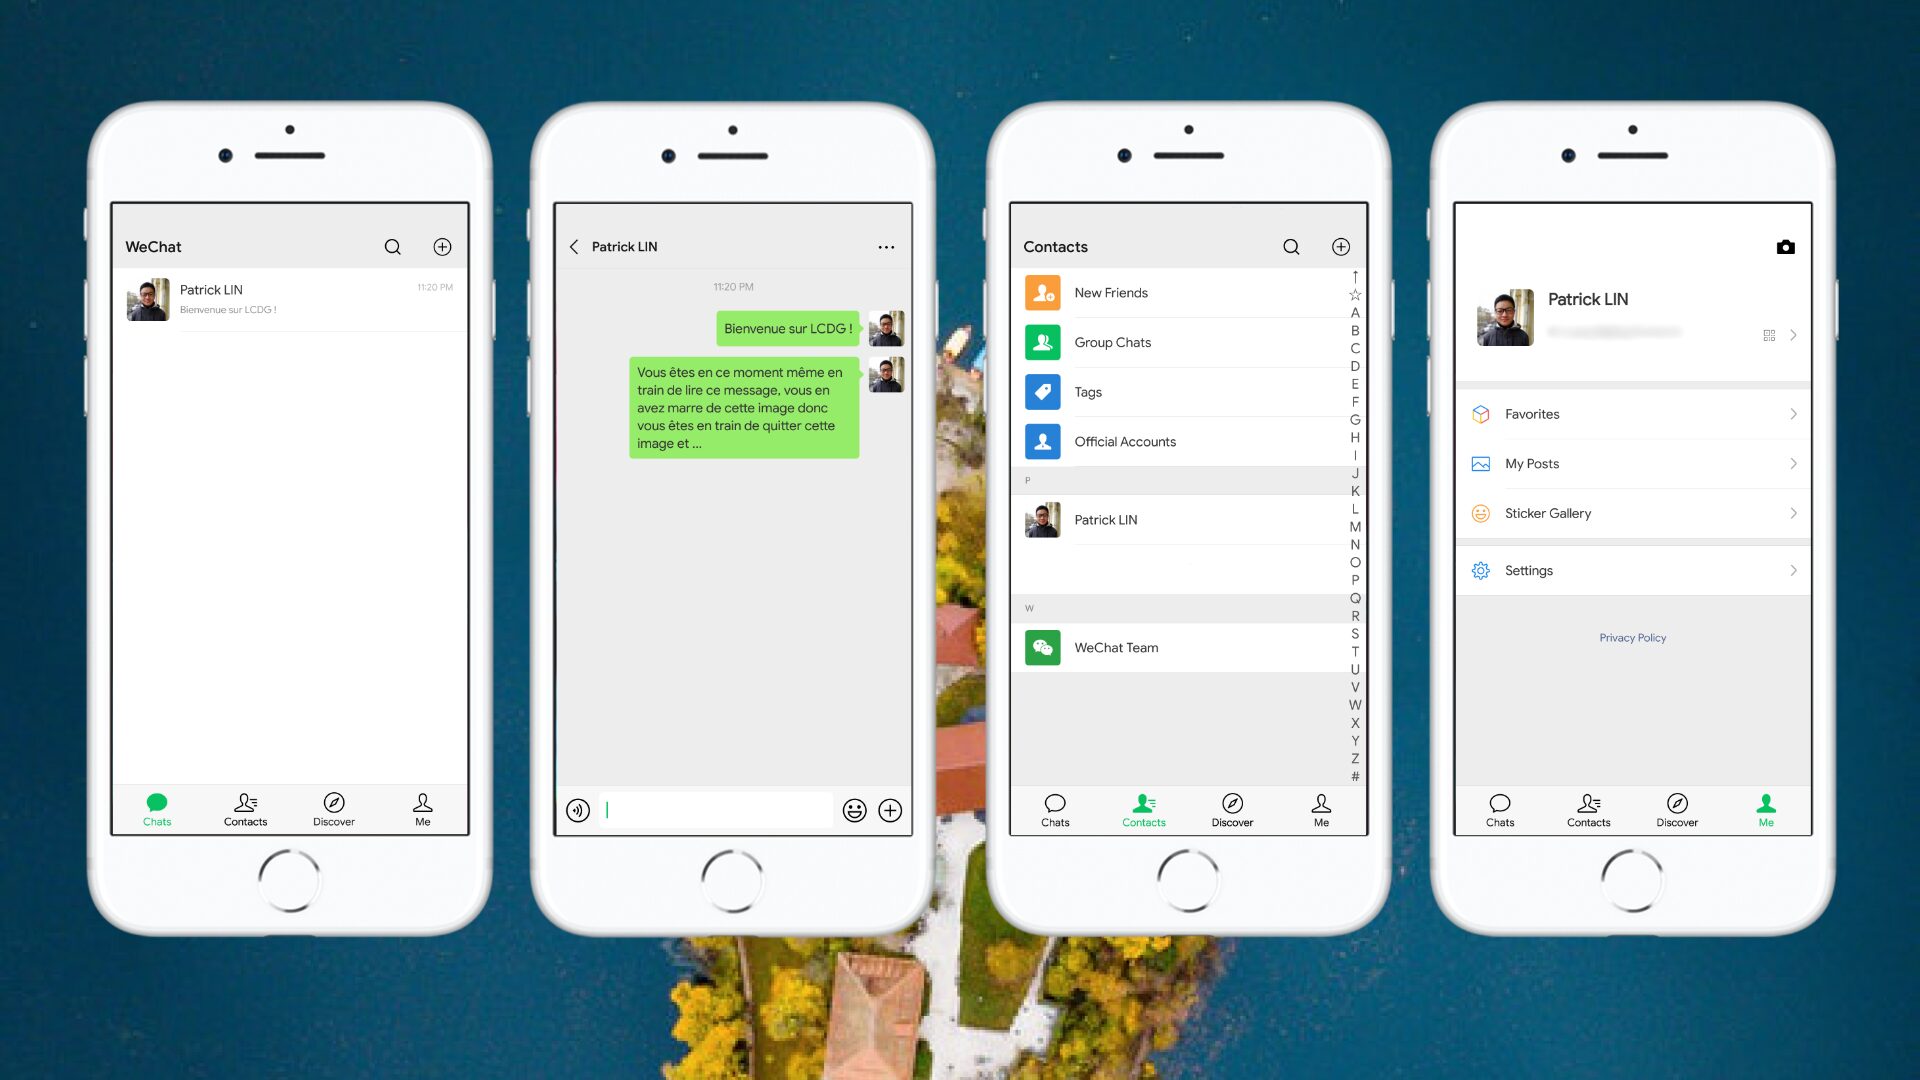Tap Settings in profile menu
1920x1080 pixels.
[1633, 570]
